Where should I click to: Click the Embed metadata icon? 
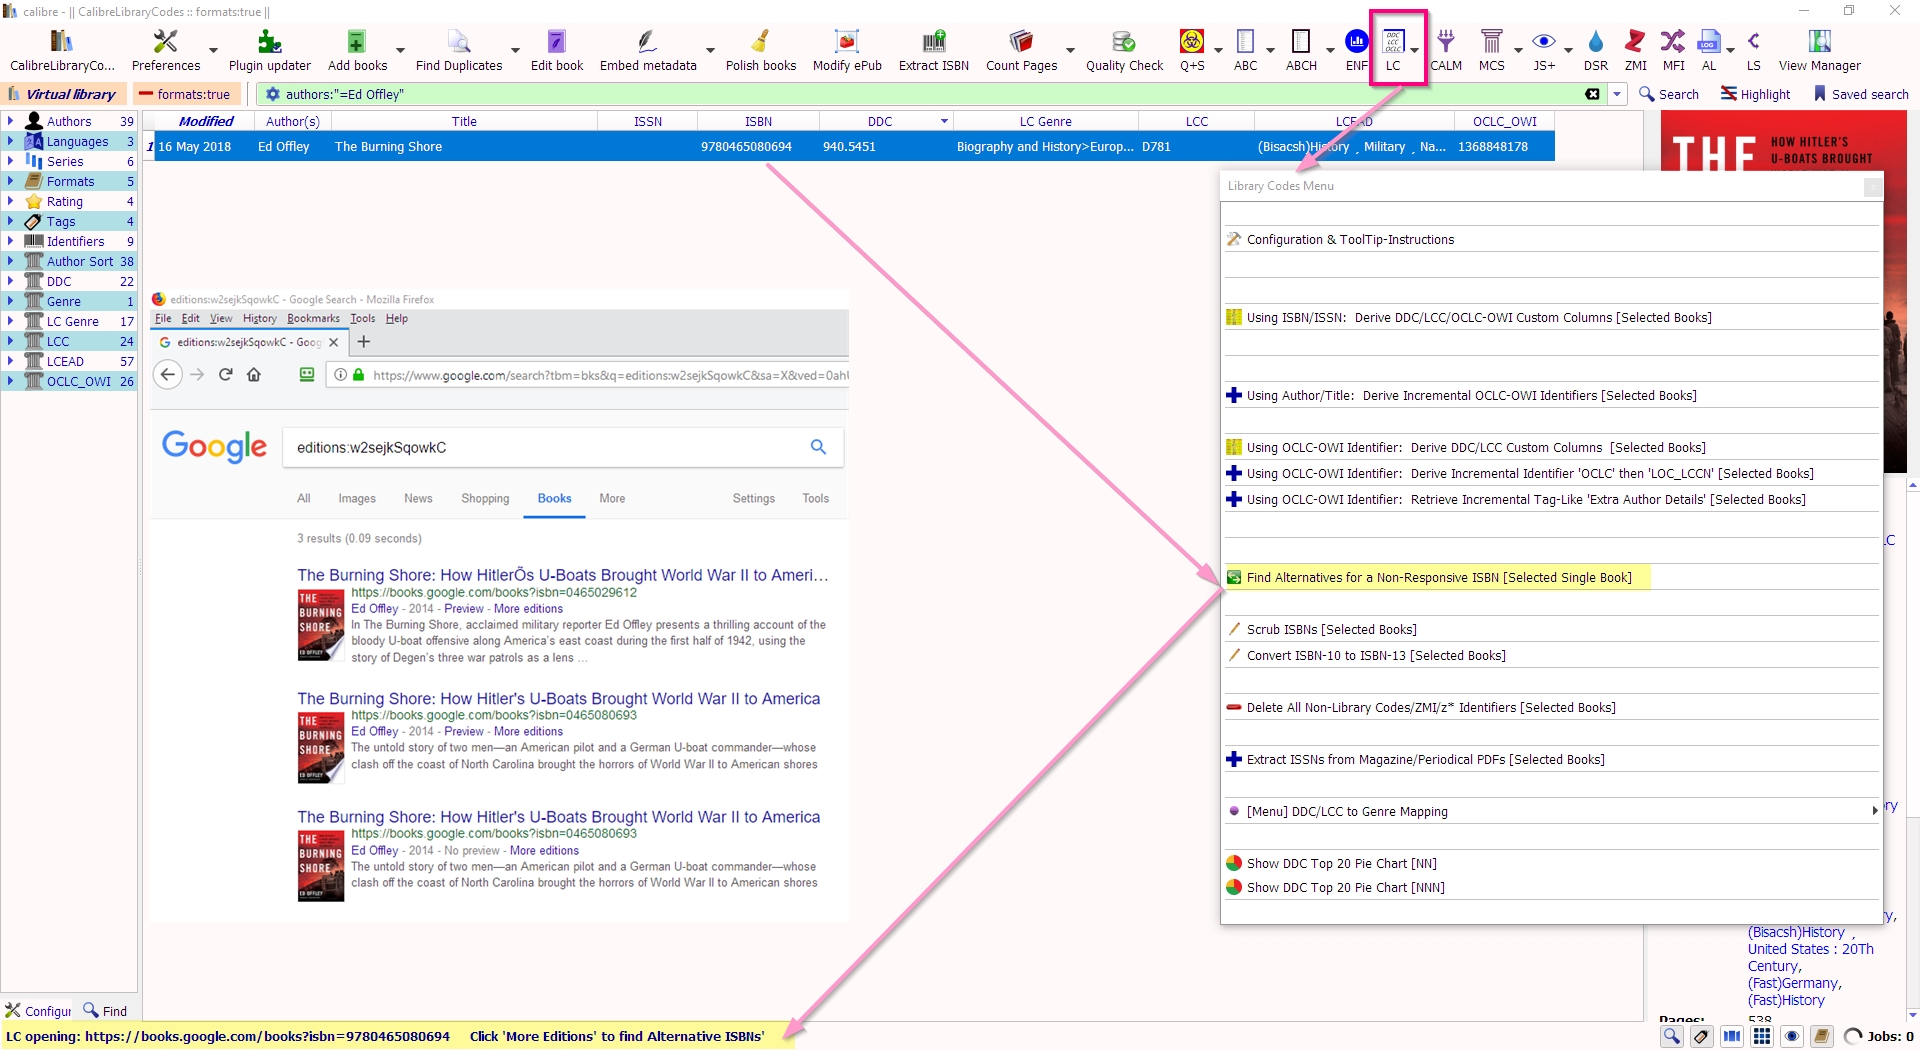tap(648, 50)
